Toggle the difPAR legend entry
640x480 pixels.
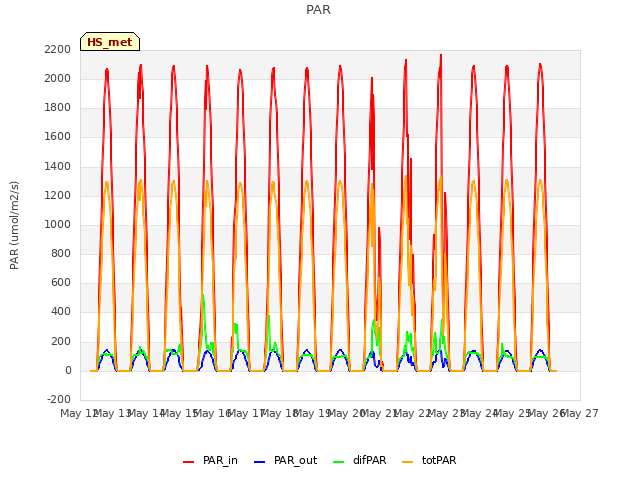[x=360, y=460]
